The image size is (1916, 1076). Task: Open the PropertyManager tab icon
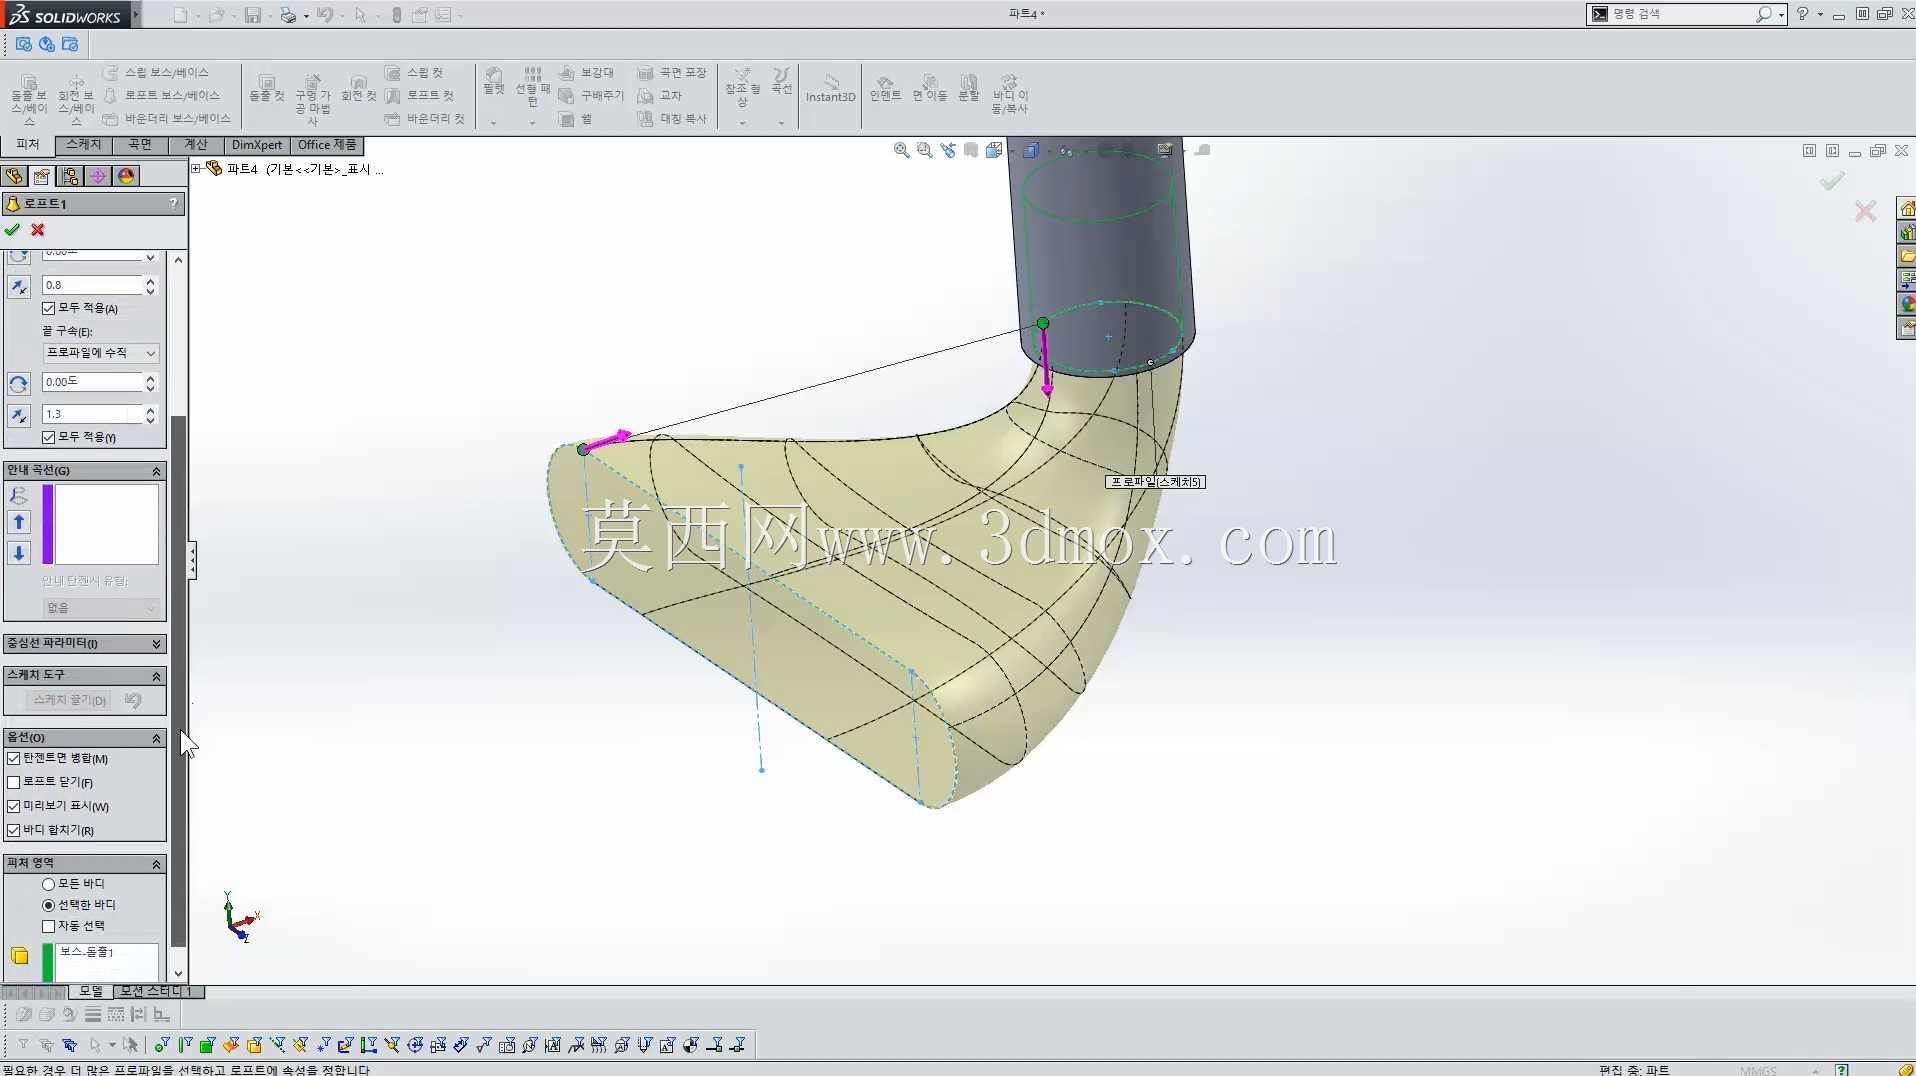point(42,176)
